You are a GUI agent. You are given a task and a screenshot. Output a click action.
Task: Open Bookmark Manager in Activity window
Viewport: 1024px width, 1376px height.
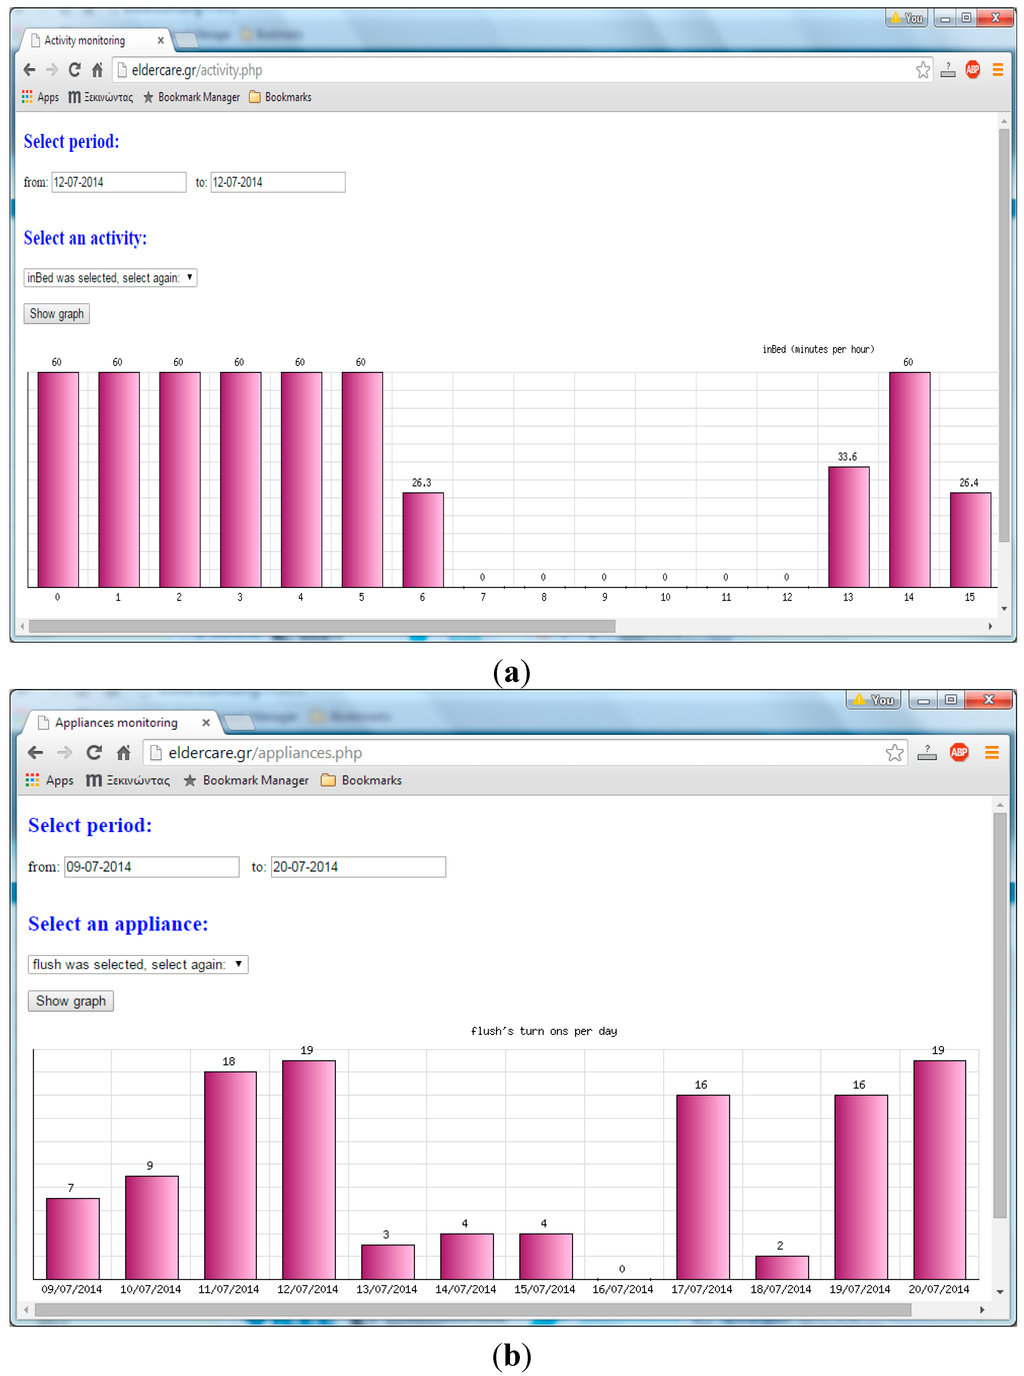point(191,97)
